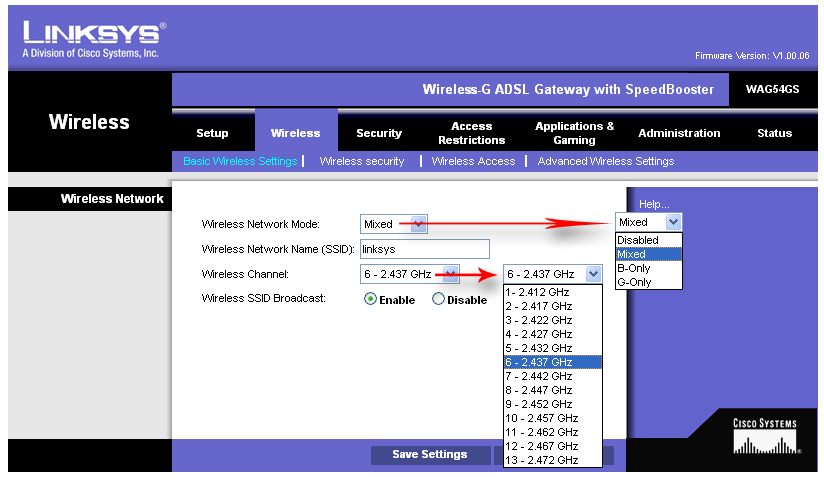Viewport: 824px width, 481px height.
Task: Select channel 7 - 2.442 GHz
Action: point(552,376)
